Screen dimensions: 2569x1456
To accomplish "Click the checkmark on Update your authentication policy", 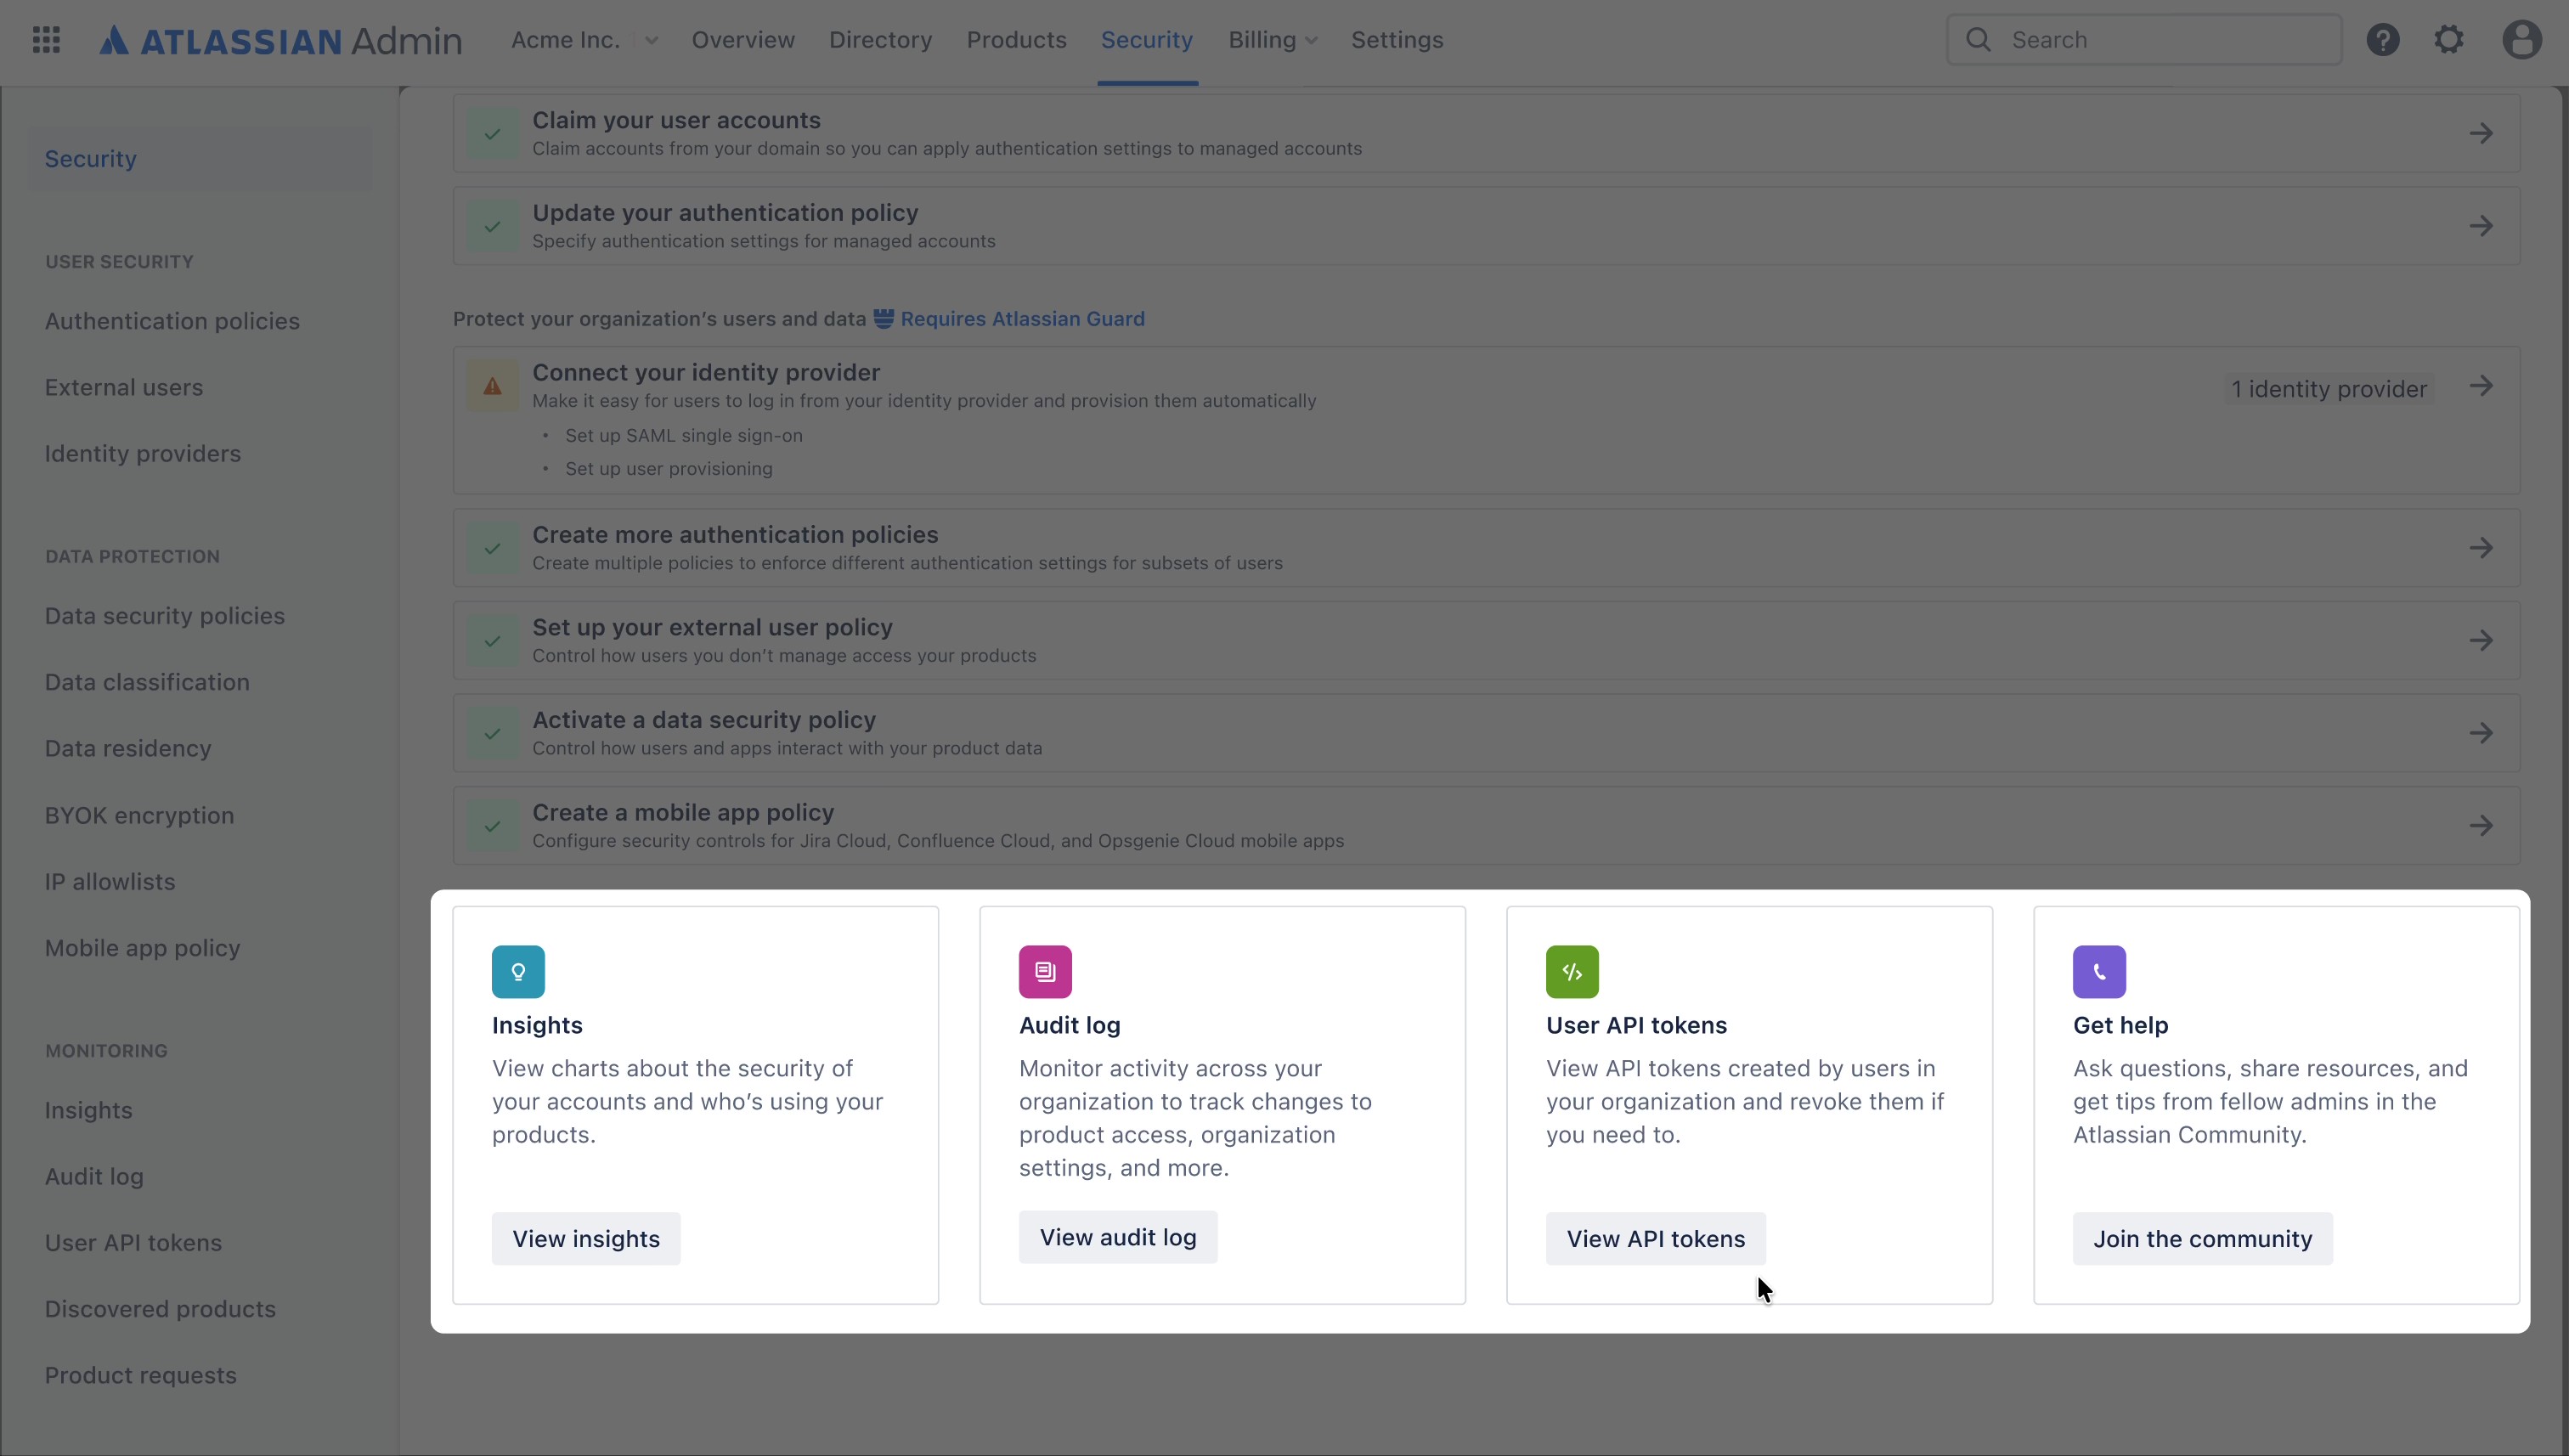I will (x=492, y=226).
